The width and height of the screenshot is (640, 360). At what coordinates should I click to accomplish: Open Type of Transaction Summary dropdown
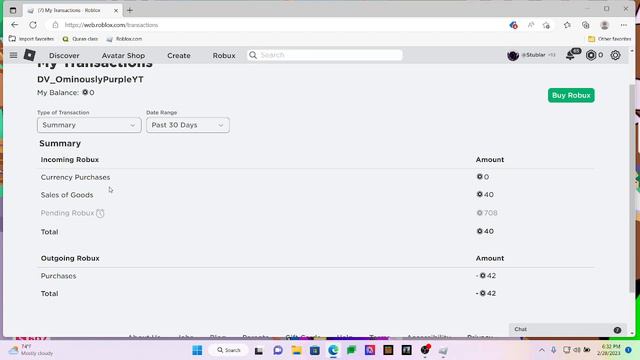pos(89,125)
